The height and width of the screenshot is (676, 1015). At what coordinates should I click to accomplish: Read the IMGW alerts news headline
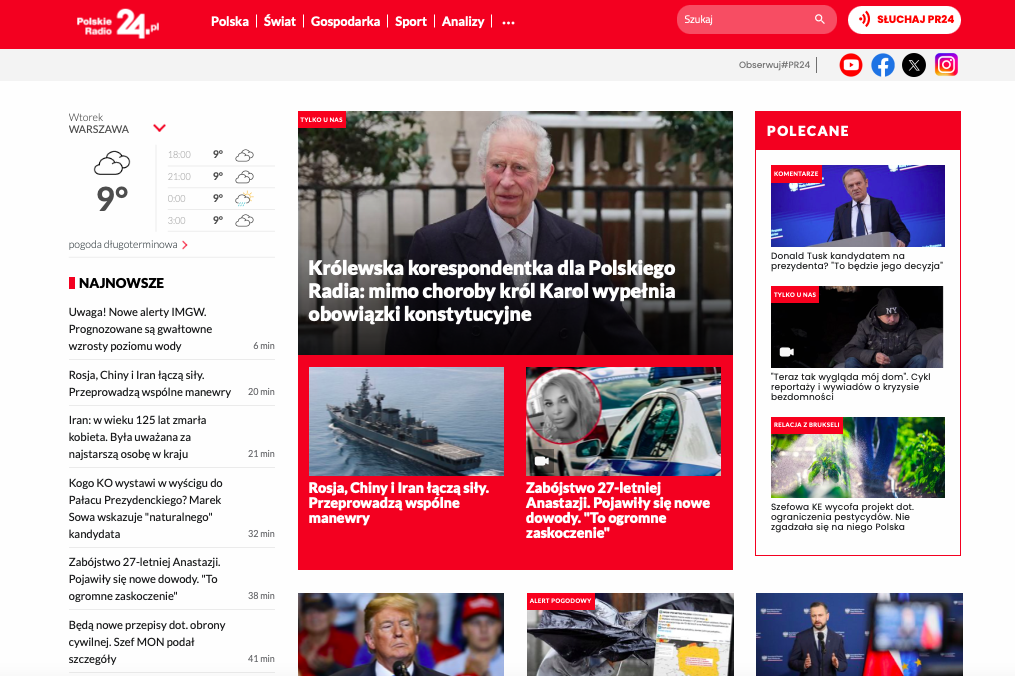(140, 329)
